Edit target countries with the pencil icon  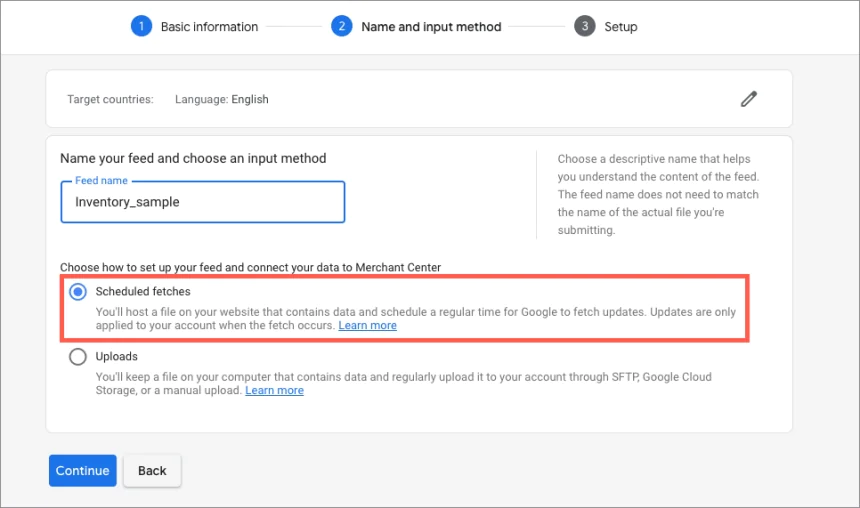(x=748, y=98)
